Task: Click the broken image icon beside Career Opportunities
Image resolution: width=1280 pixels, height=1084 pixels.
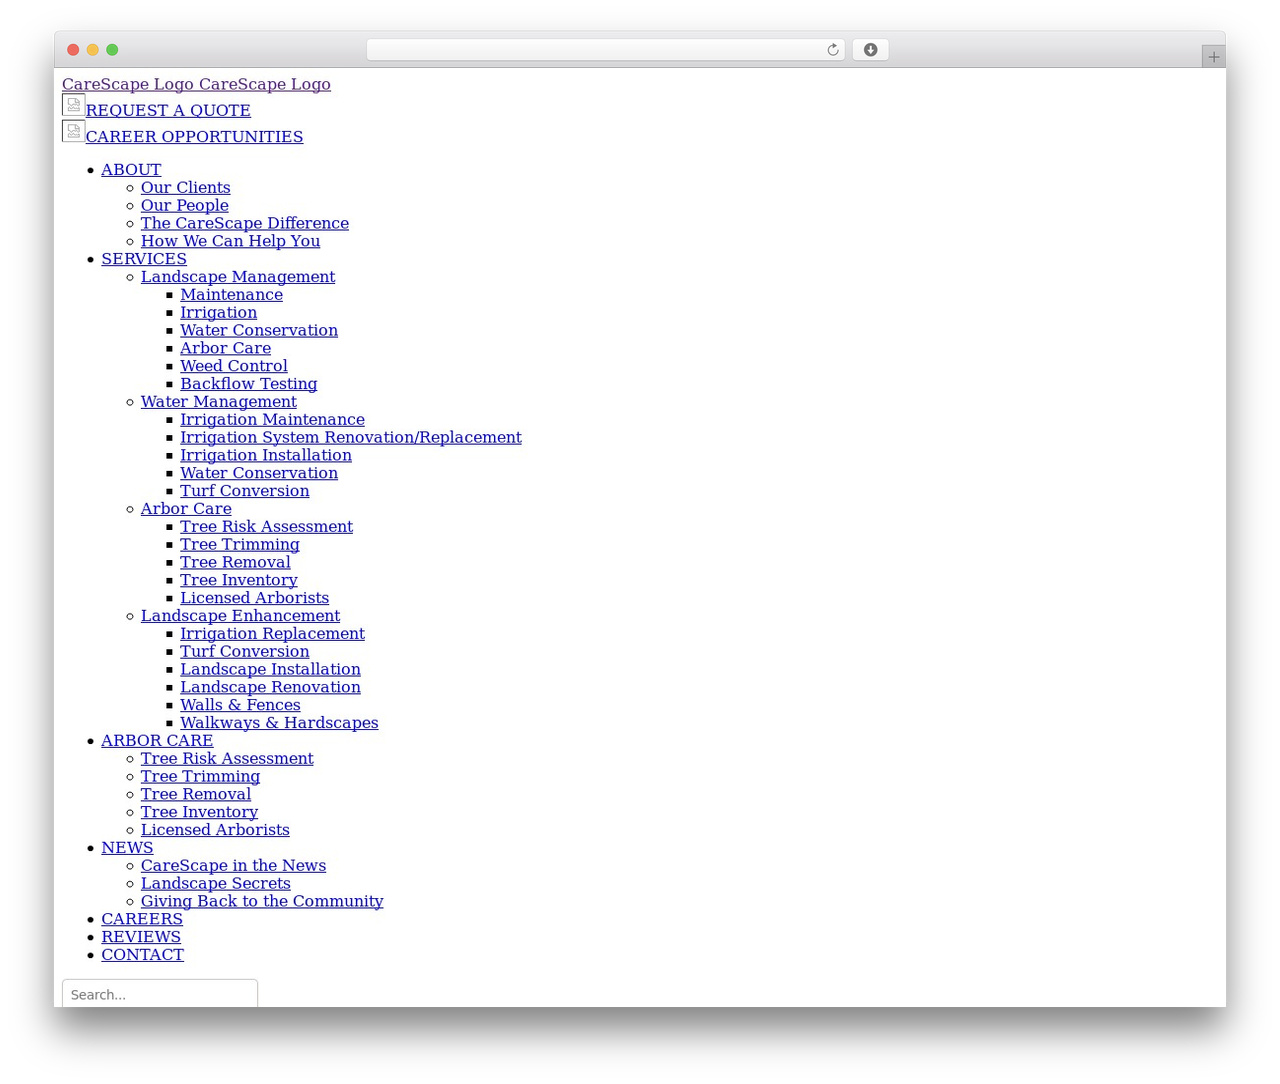Action: click(73, 131)
